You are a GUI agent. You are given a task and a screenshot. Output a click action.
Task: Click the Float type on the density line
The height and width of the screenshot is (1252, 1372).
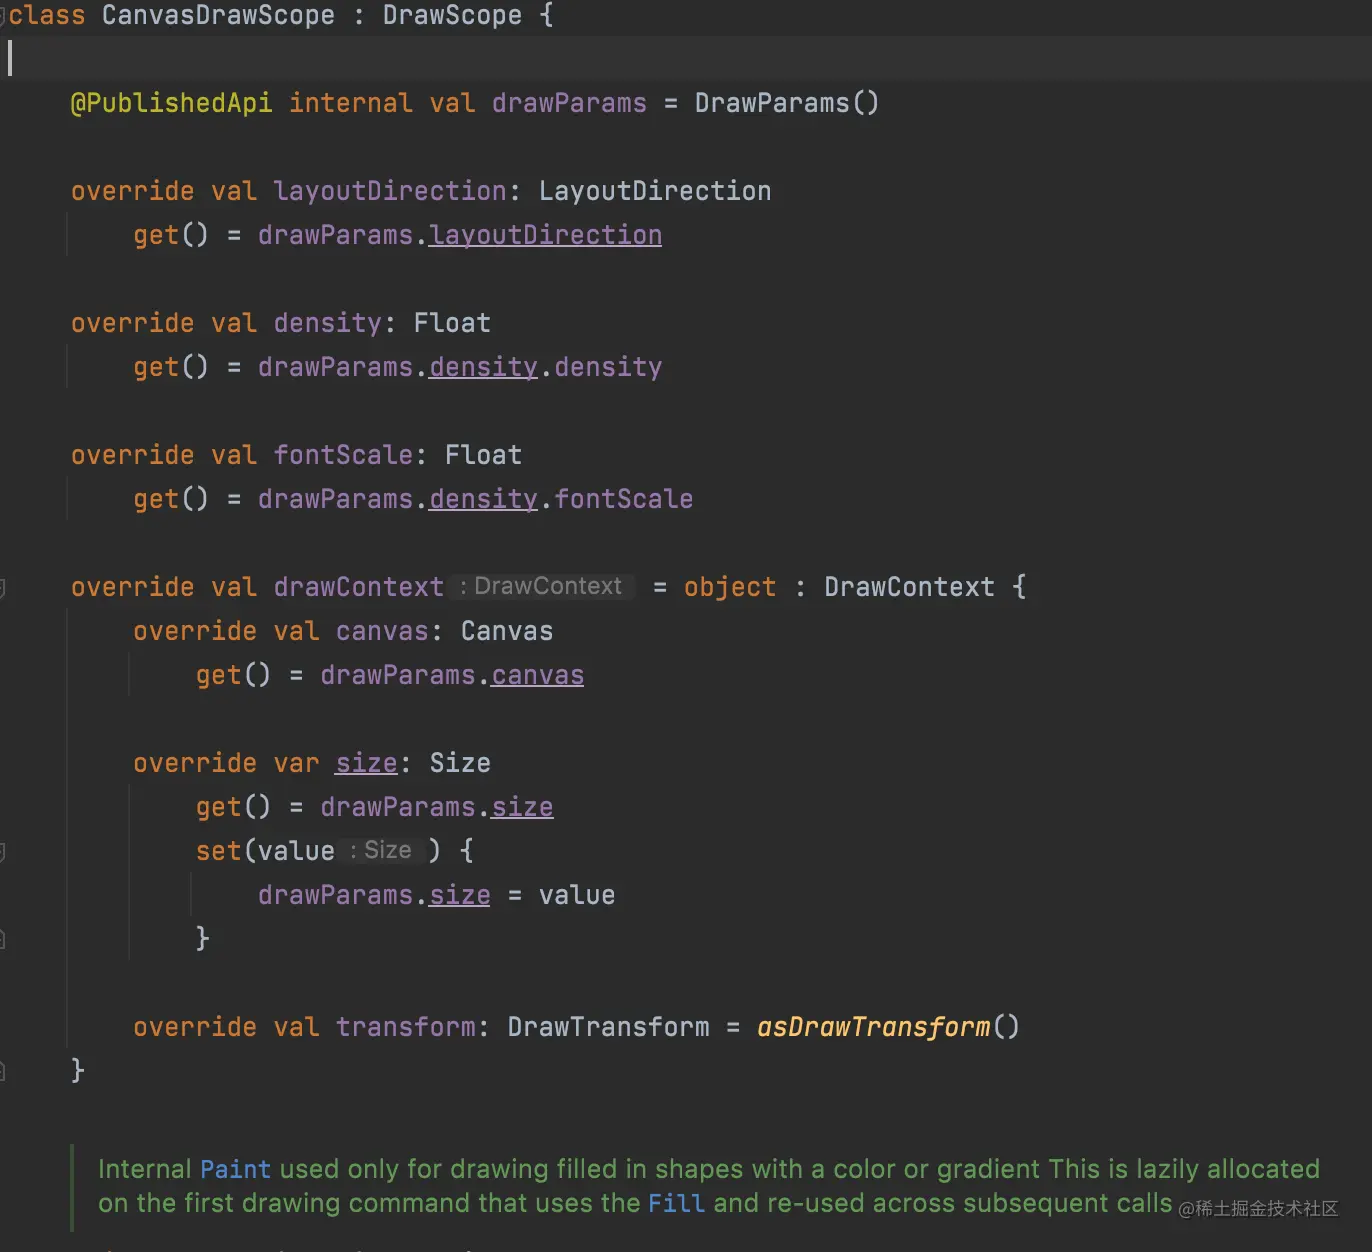(x=452, y=323)
